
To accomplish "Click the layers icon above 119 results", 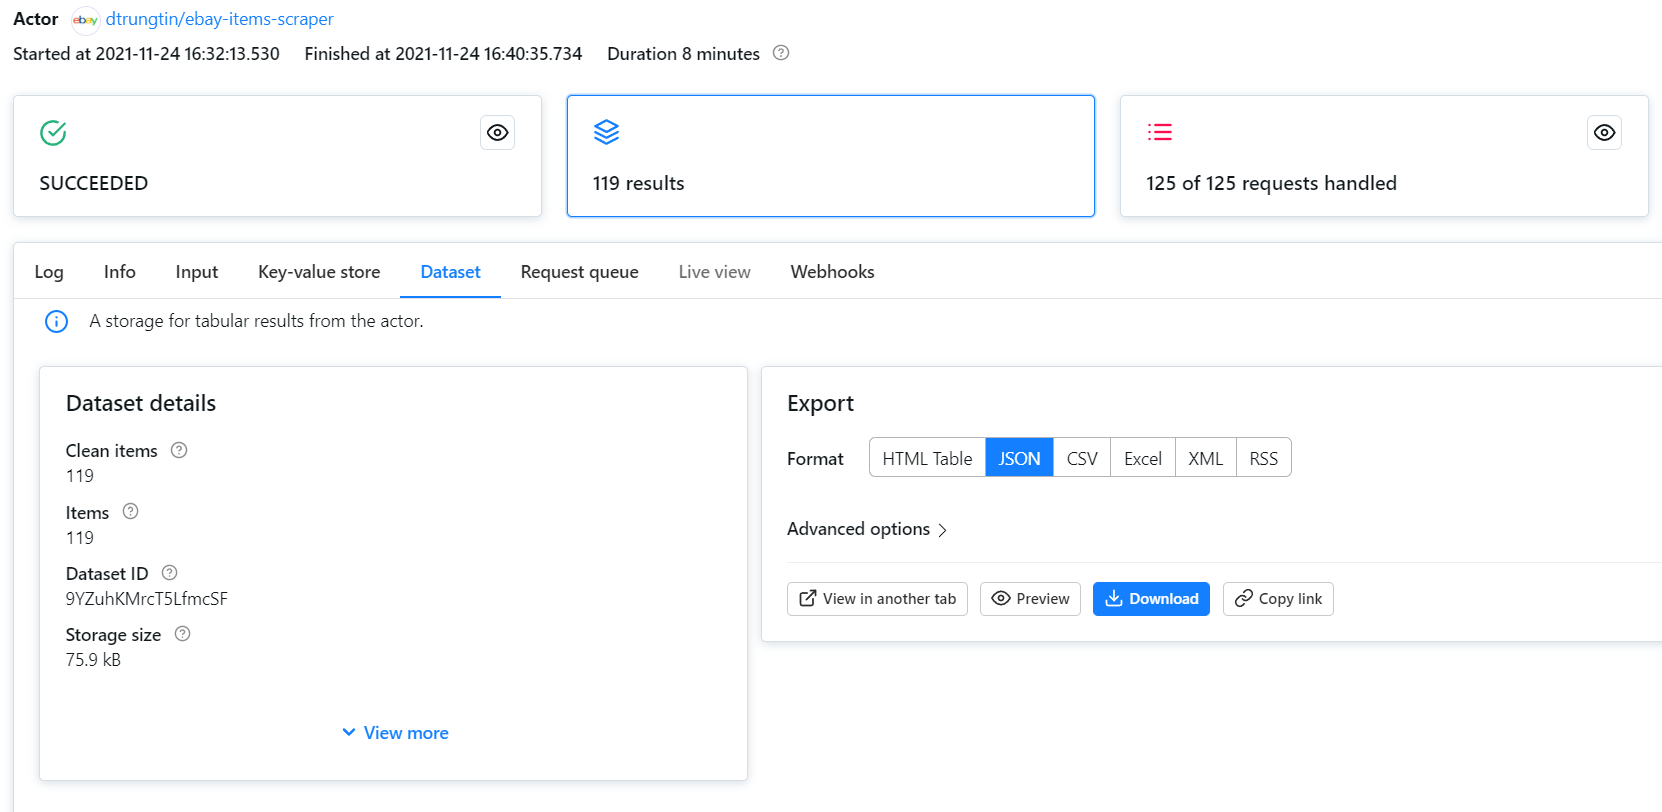I will tap(606, 132).
